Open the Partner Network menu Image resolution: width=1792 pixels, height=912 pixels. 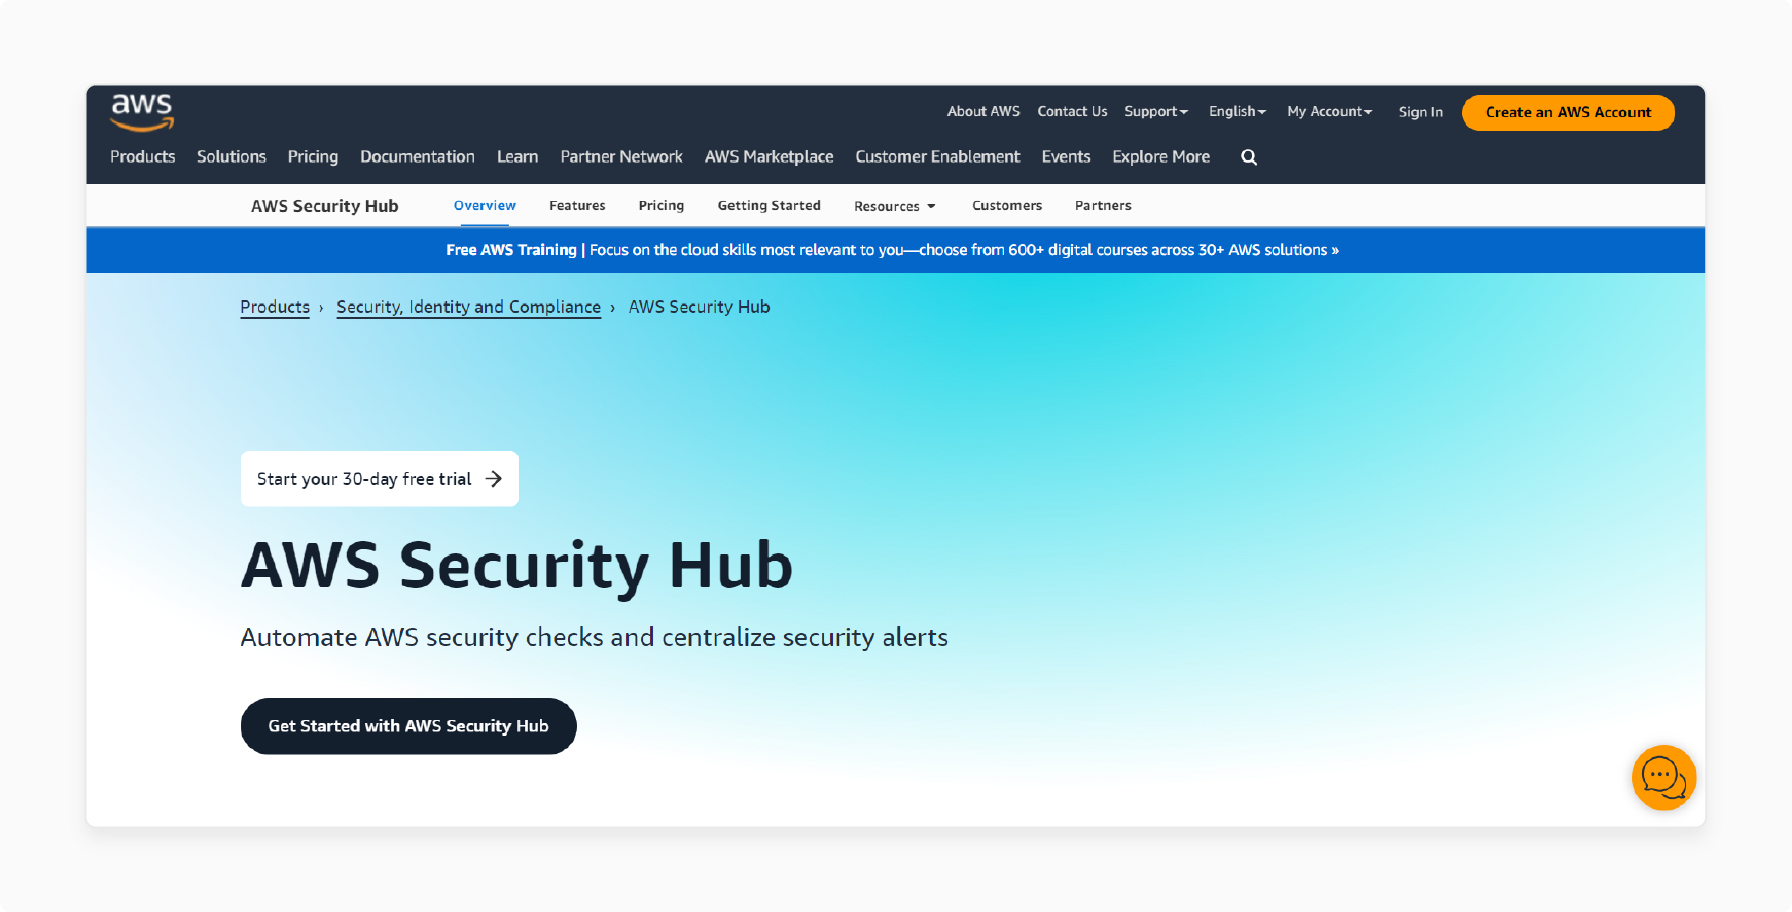pos(621,157)
